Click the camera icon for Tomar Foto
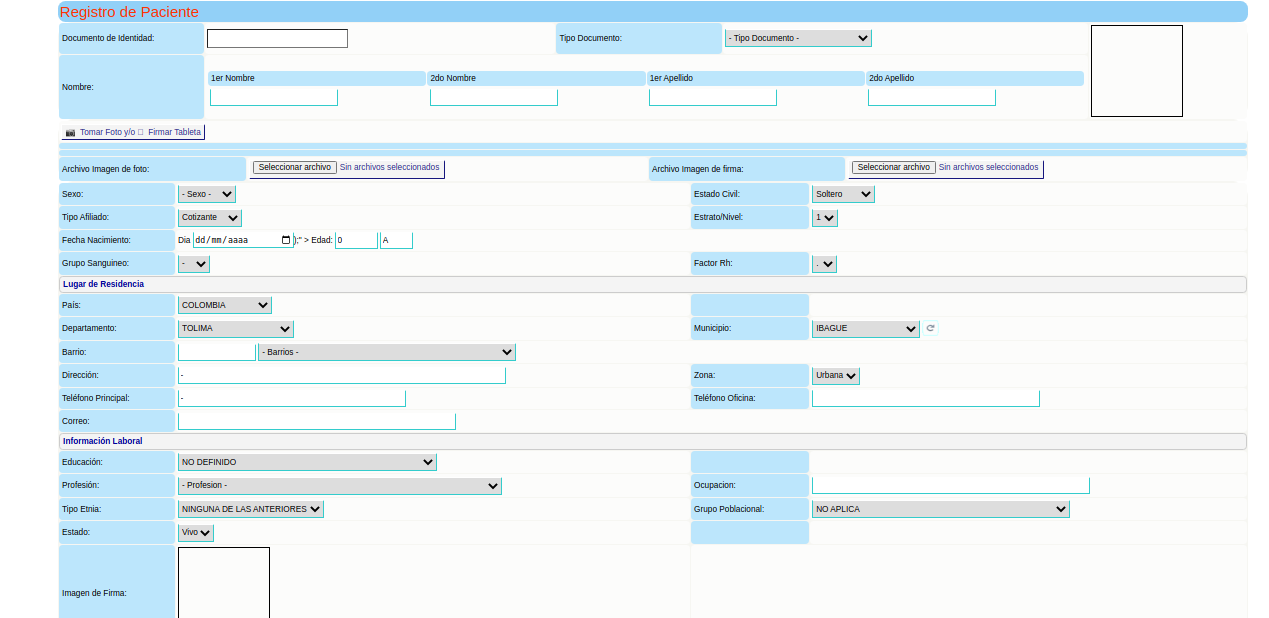Image resolution: width=1269 pixels, height=618 pixels. coord(70,132)
